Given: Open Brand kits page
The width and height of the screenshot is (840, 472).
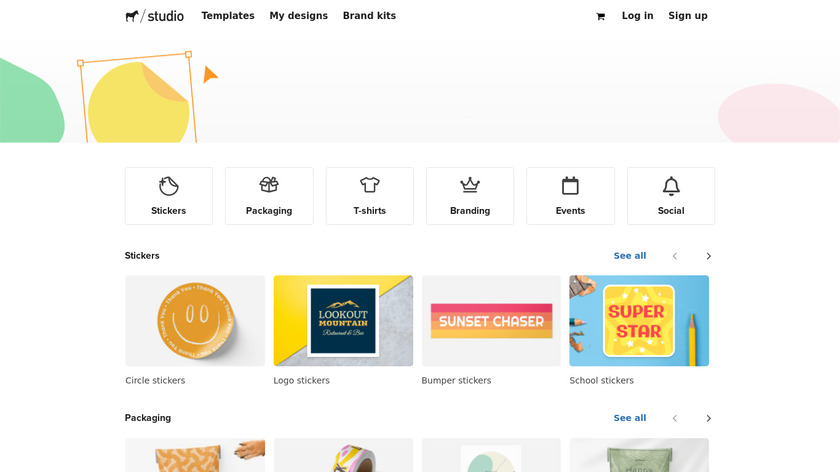Looking at the screenshot, I should click(369, 16).
